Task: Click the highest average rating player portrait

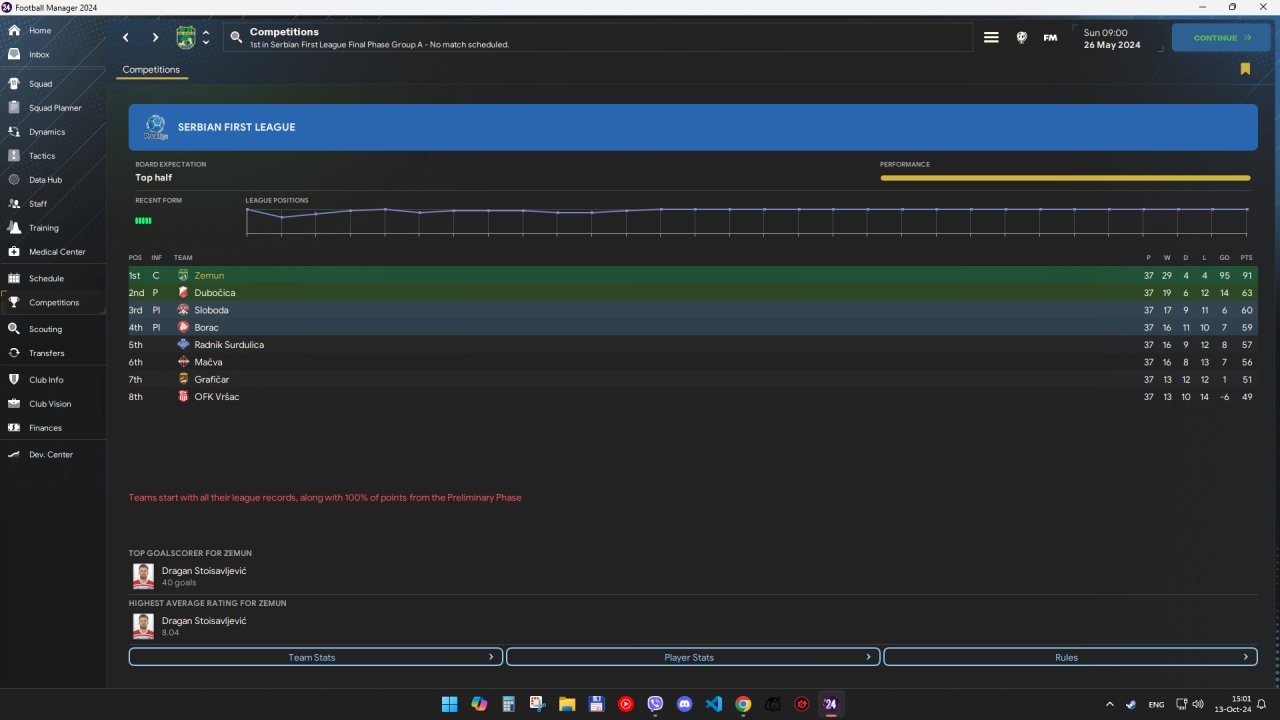Action: (143, 626)
